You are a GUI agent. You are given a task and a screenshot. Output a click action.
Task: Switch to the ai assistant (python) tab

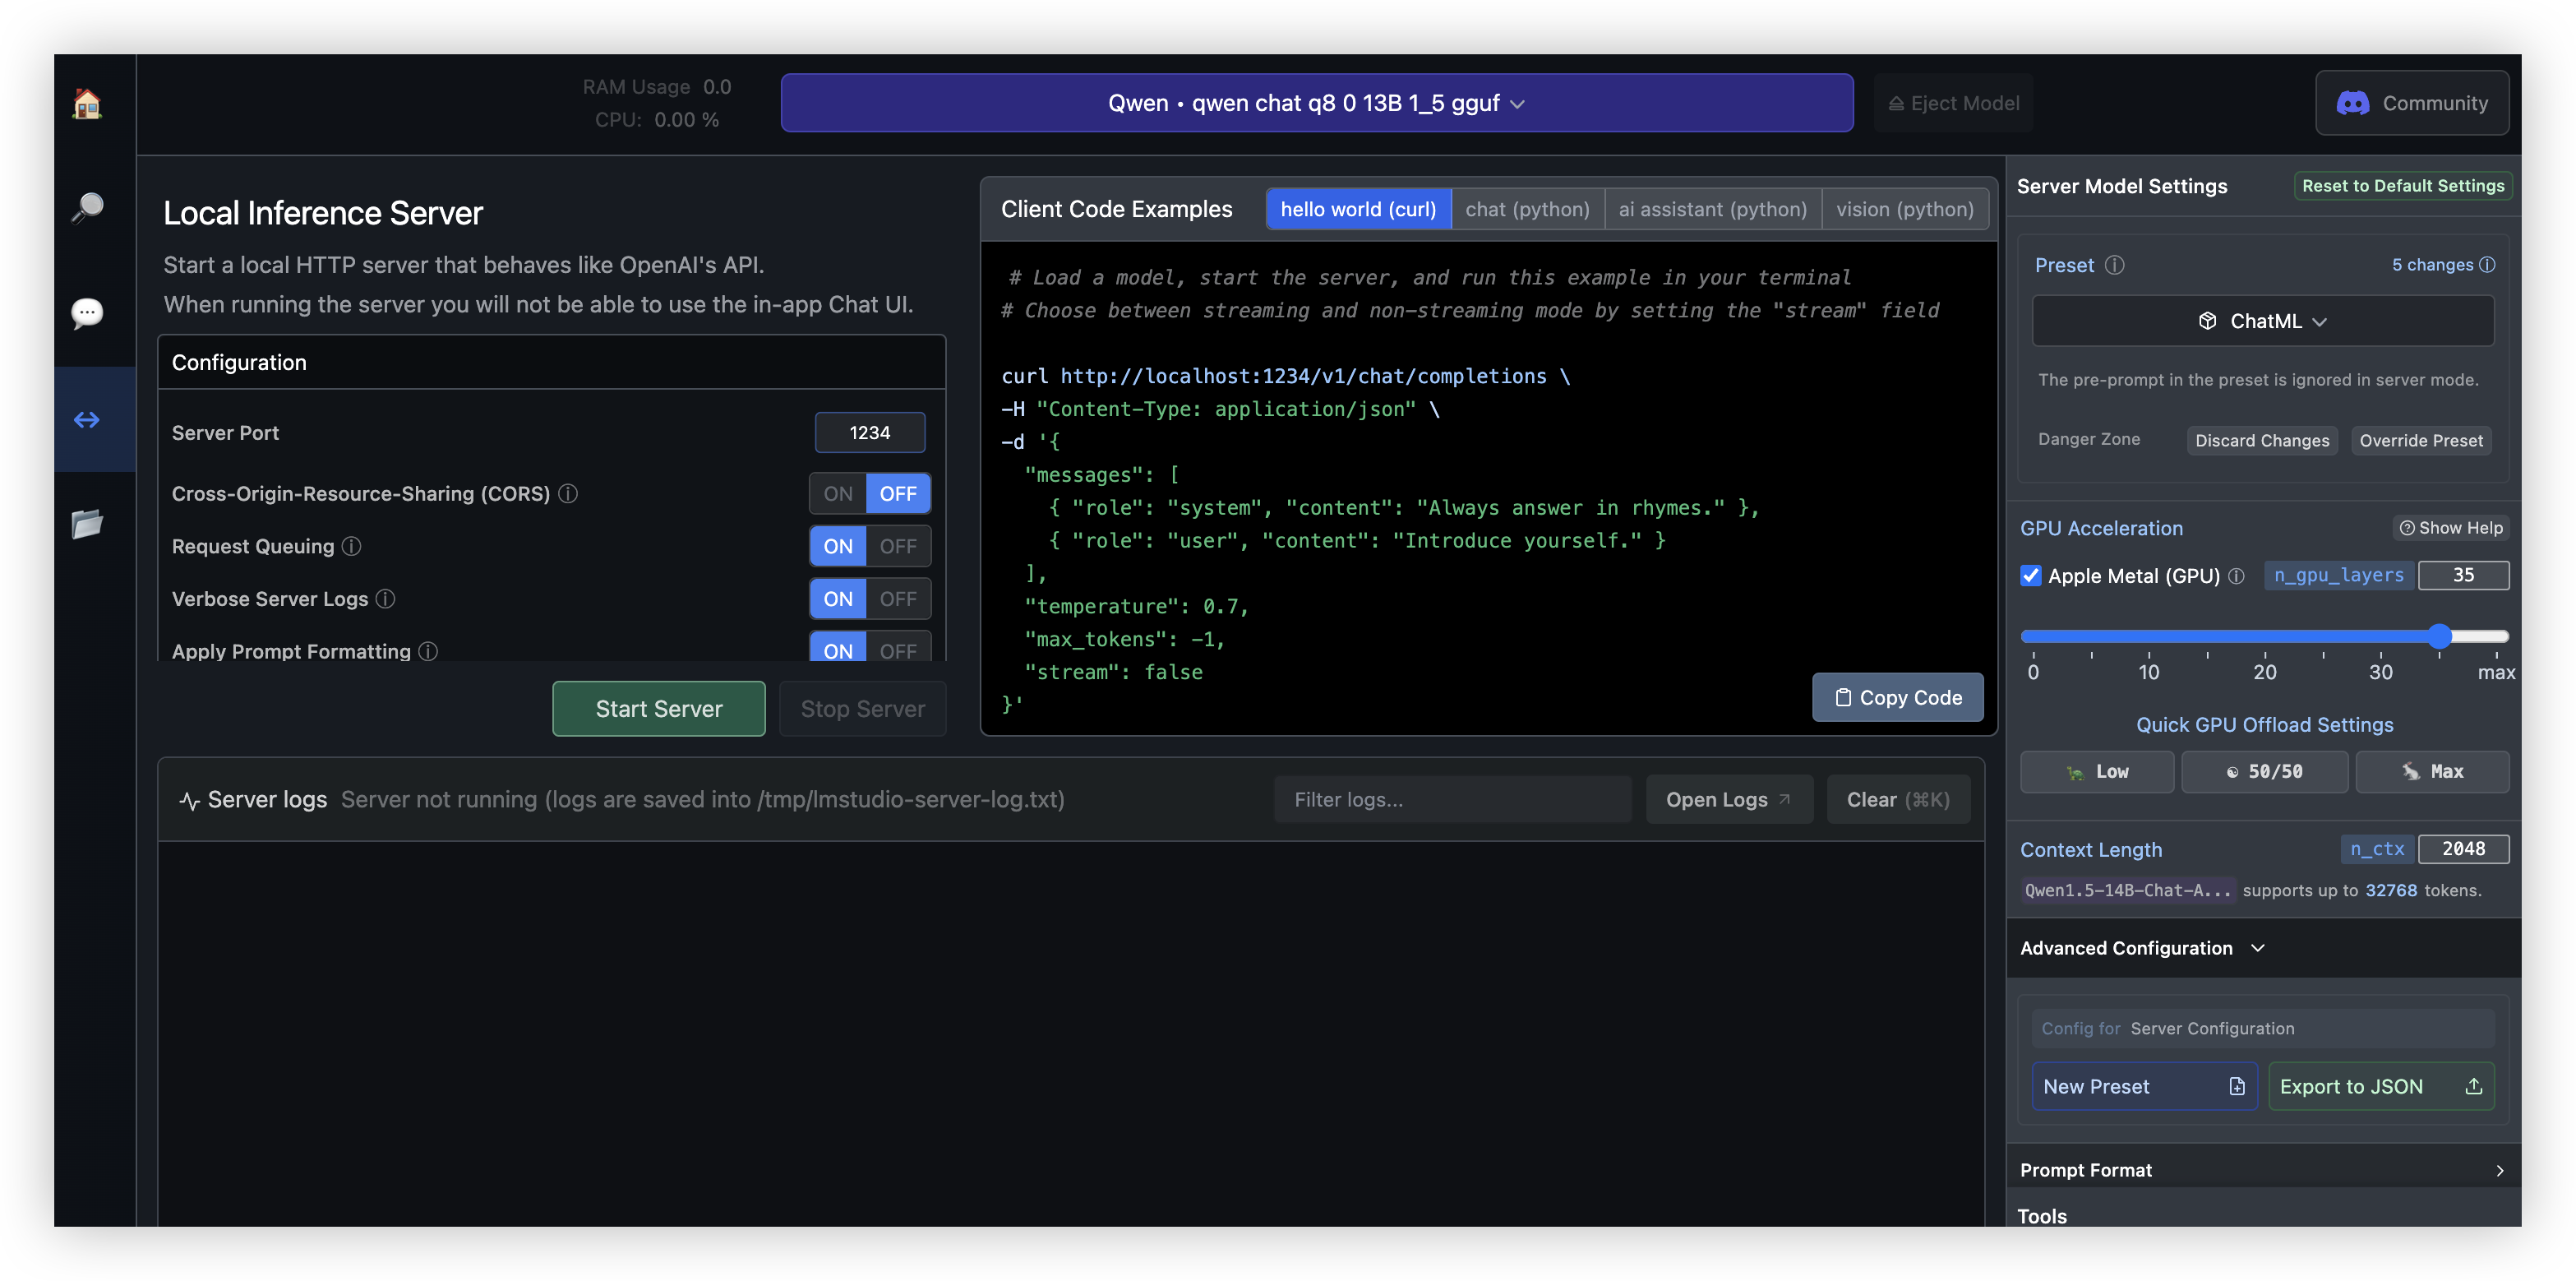tap(1712, 209)
